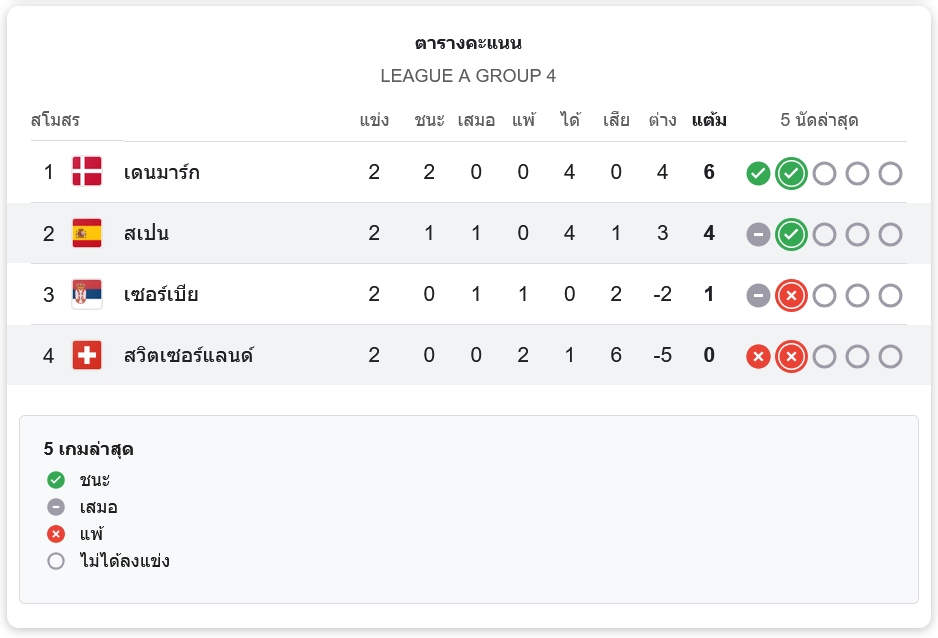Click the LEAGUE A GROUP 4 heading

[468, 76]
